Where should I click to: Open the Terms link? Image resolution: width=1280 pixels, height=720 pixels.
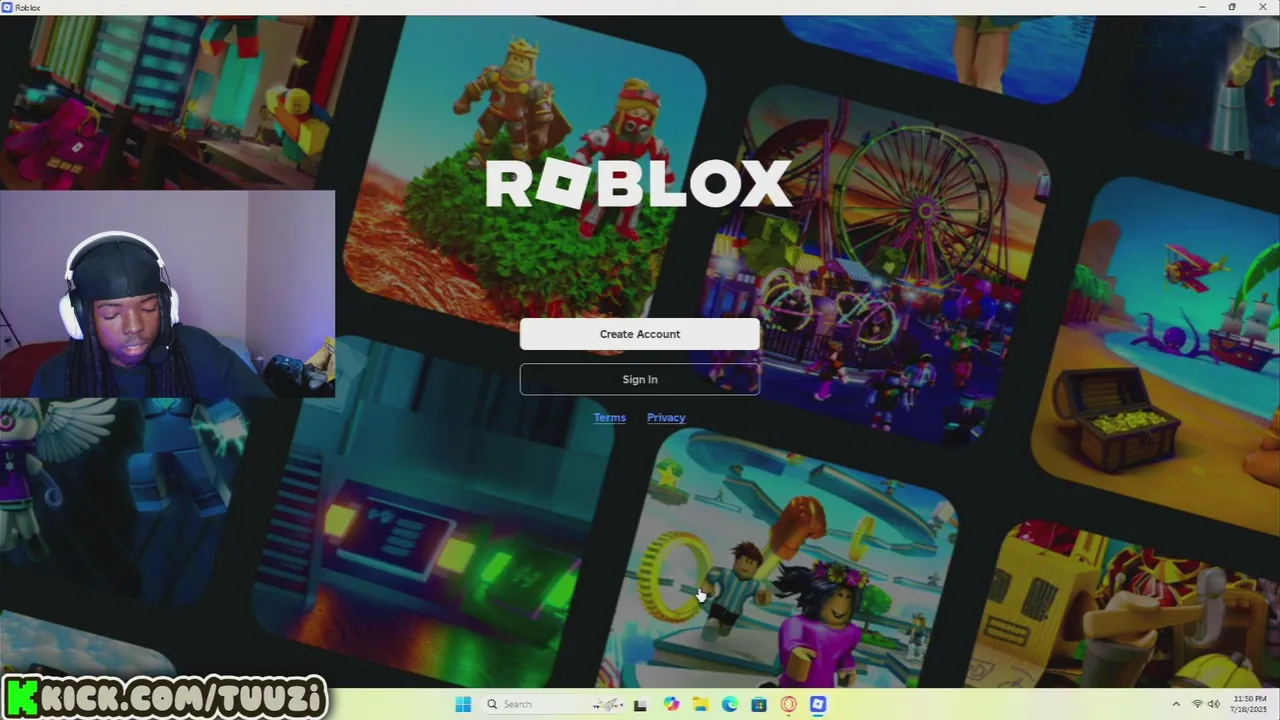point(610,418)
